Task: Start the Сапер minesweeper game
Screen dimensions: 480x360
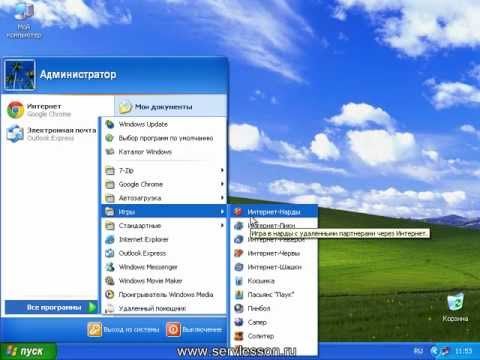Action: point(274,322)
